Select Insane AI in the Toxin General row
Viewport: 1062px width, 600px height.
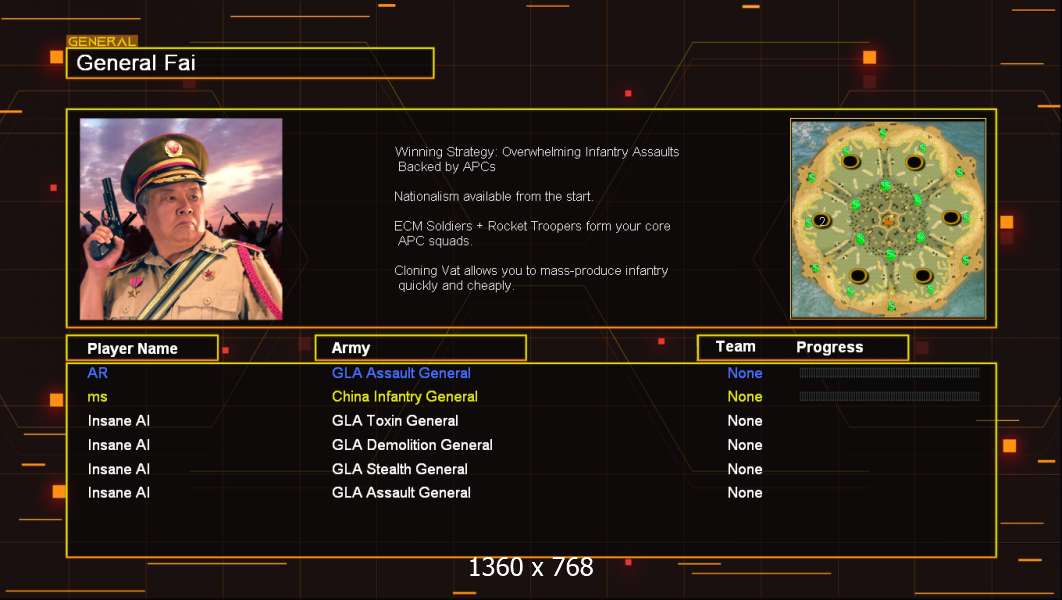(x=119, y=421)
